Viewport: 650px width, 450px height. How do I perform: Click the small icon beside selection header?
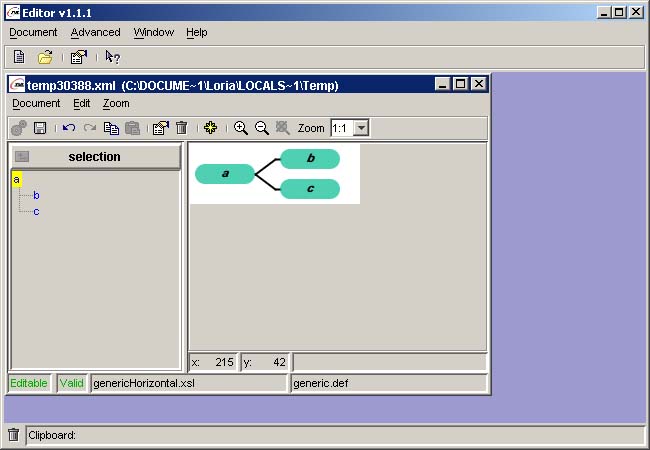22,157
